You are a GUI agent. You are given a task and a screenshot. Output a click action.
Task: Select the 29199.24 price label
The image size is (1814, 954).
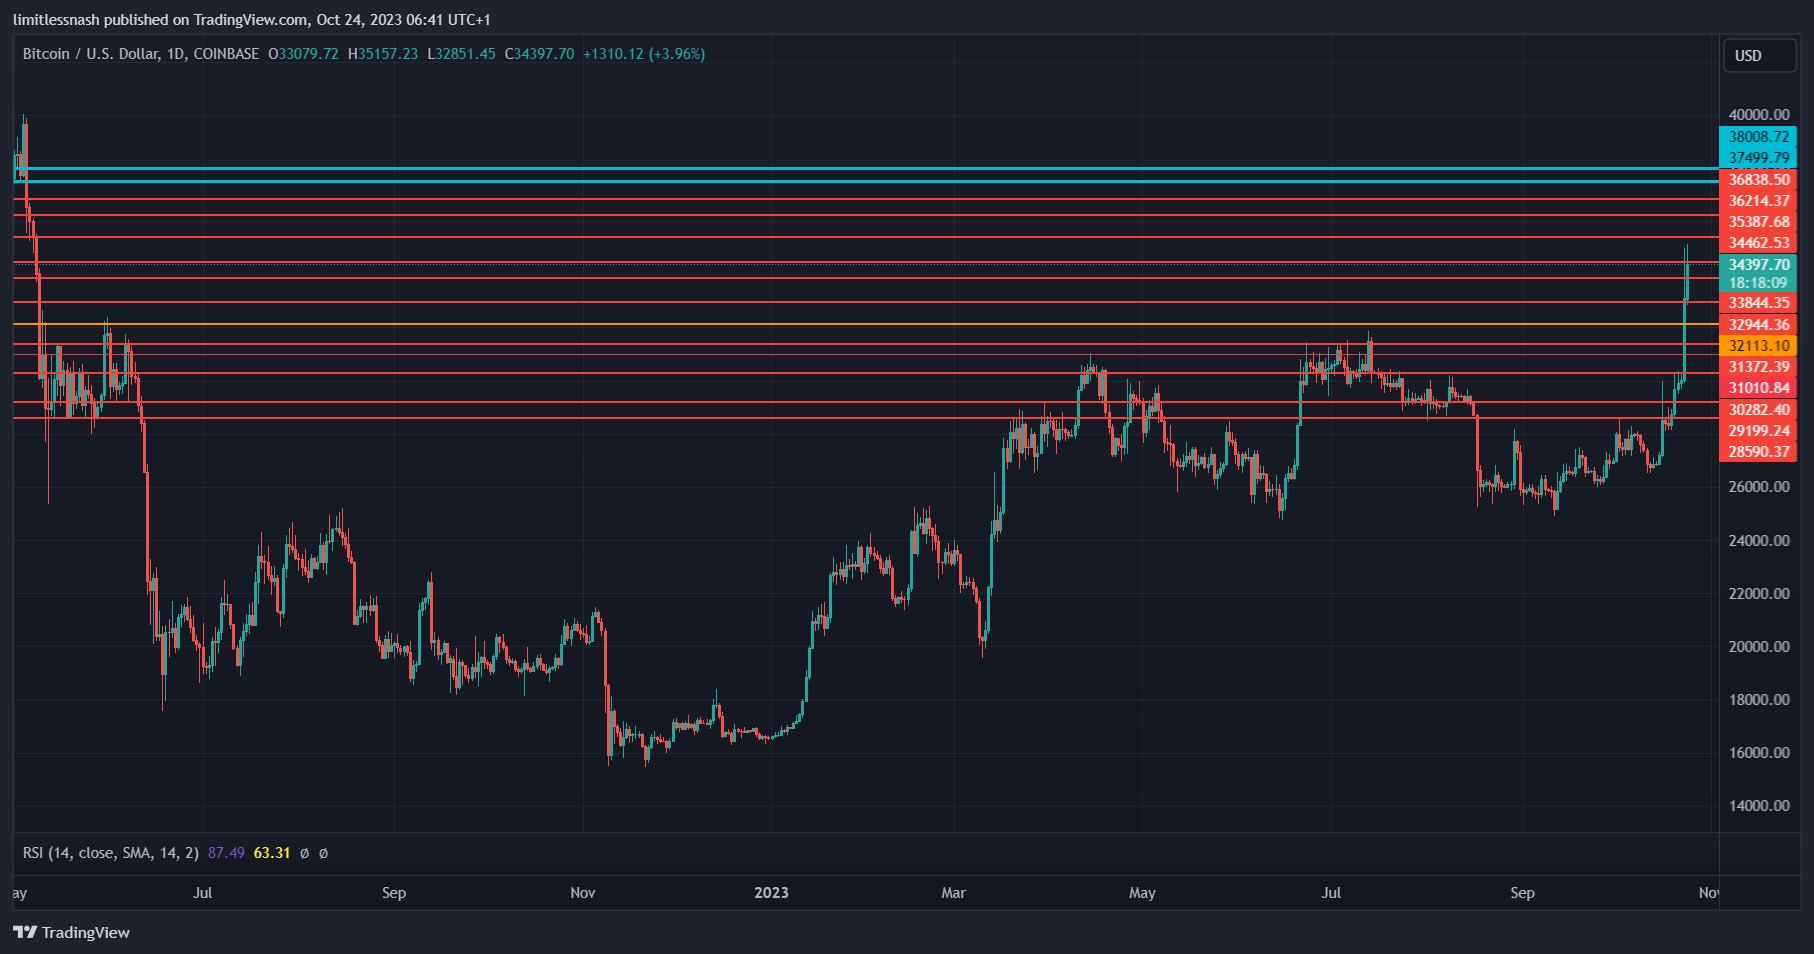pos(1758,431)
